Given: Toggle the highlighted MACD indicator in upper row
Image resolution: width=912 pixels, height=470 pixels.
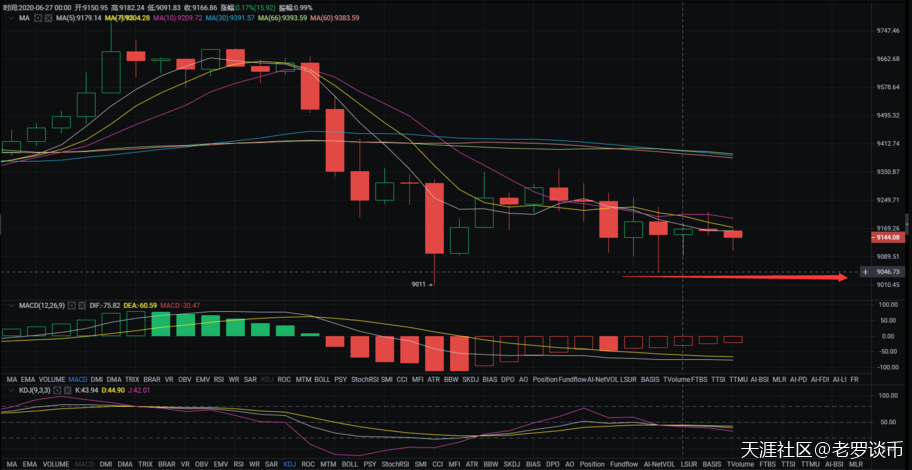Looking at the screenshot, I should pos(78,380).
